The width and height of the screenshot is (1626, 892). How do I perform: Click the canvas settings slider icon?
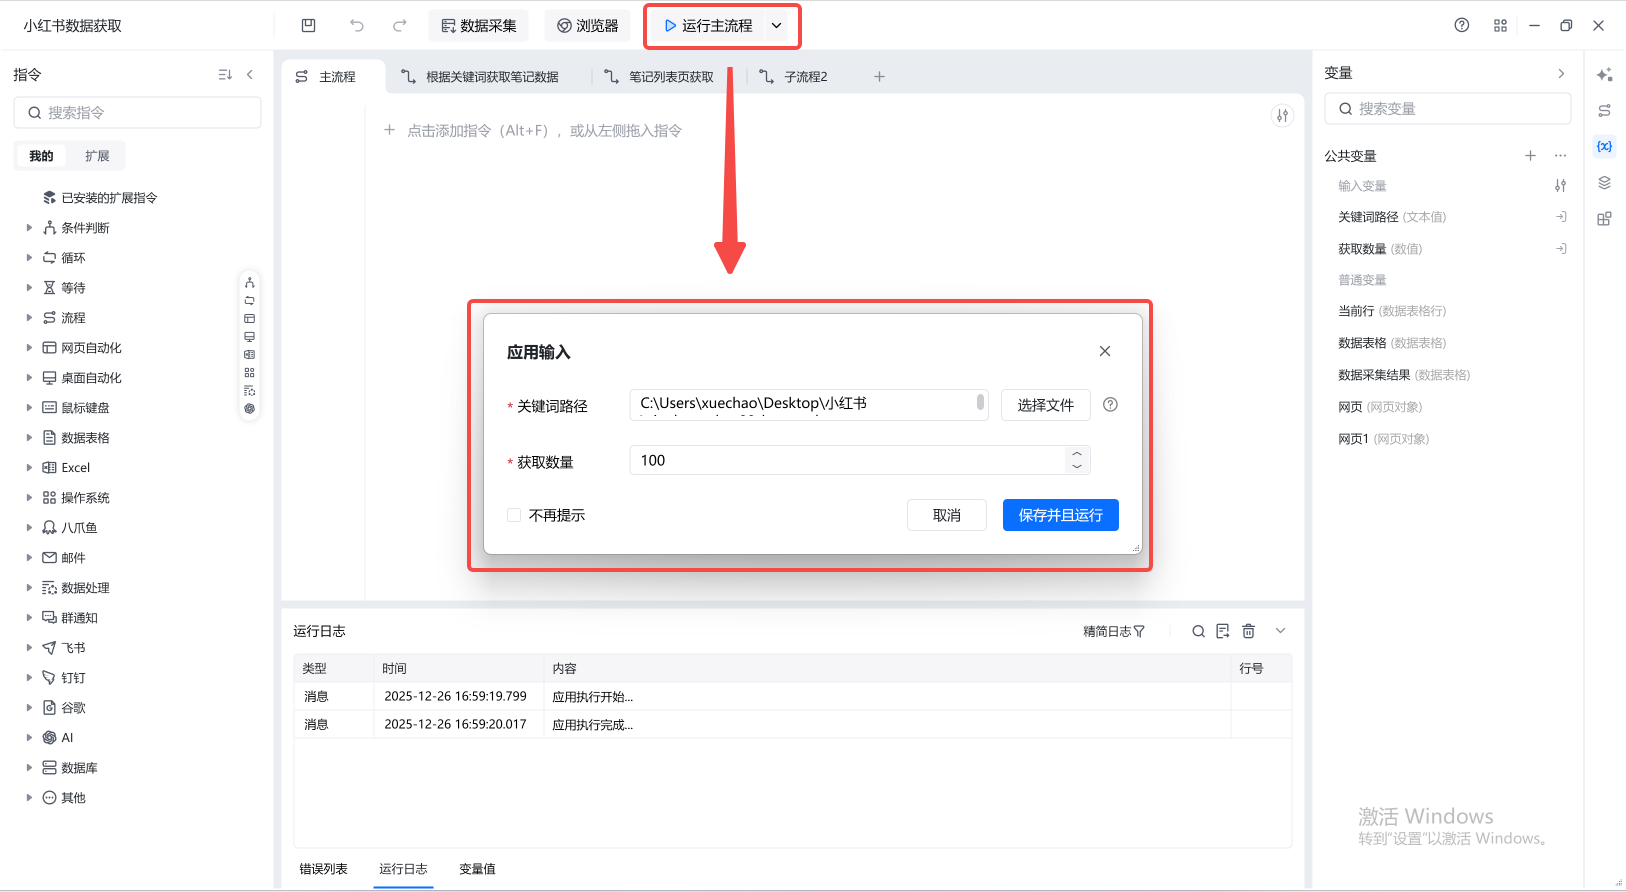coord(1282,116)
